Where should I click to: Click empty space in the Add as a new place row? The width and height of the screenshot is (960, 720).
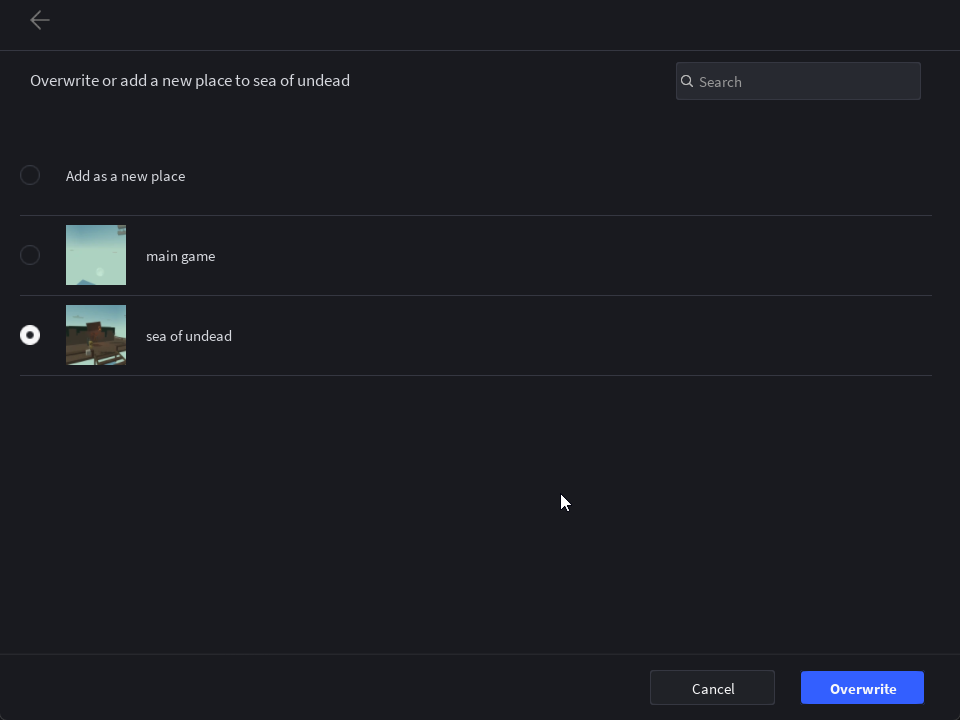[x=551, y=176]
